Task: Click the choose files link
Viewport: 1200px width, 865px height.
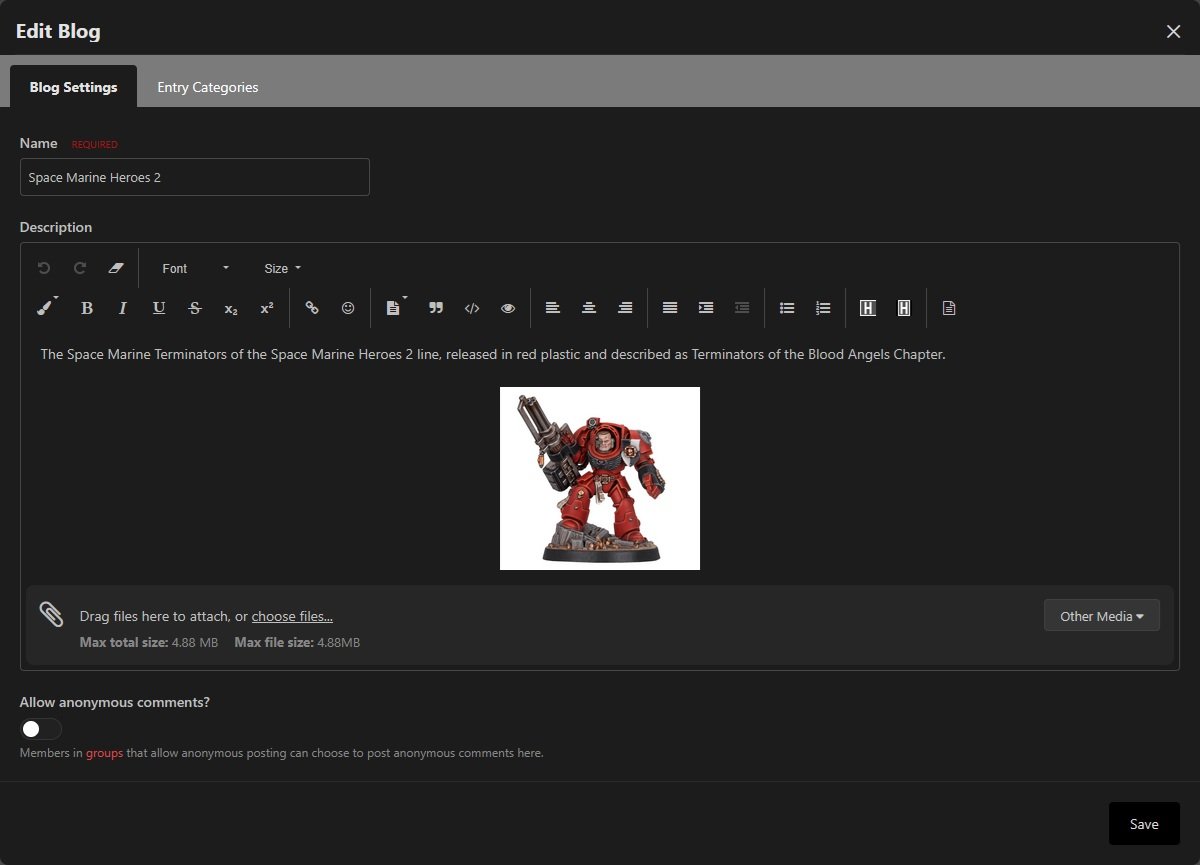Action: pyautogui.click(x=292, y=617)
